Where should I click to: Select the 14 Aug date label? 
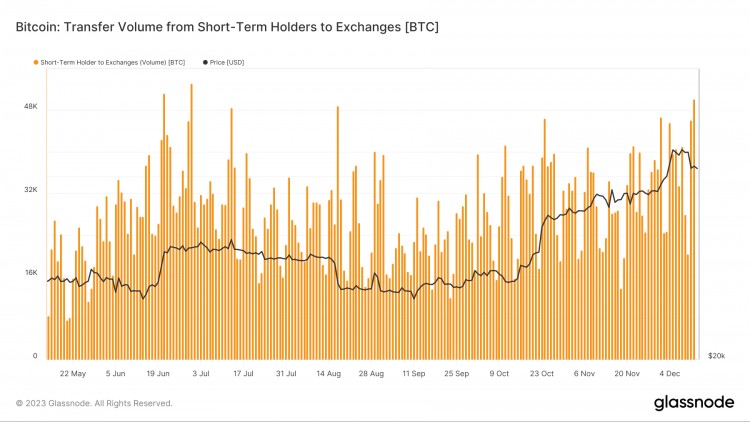coord(329,374)
